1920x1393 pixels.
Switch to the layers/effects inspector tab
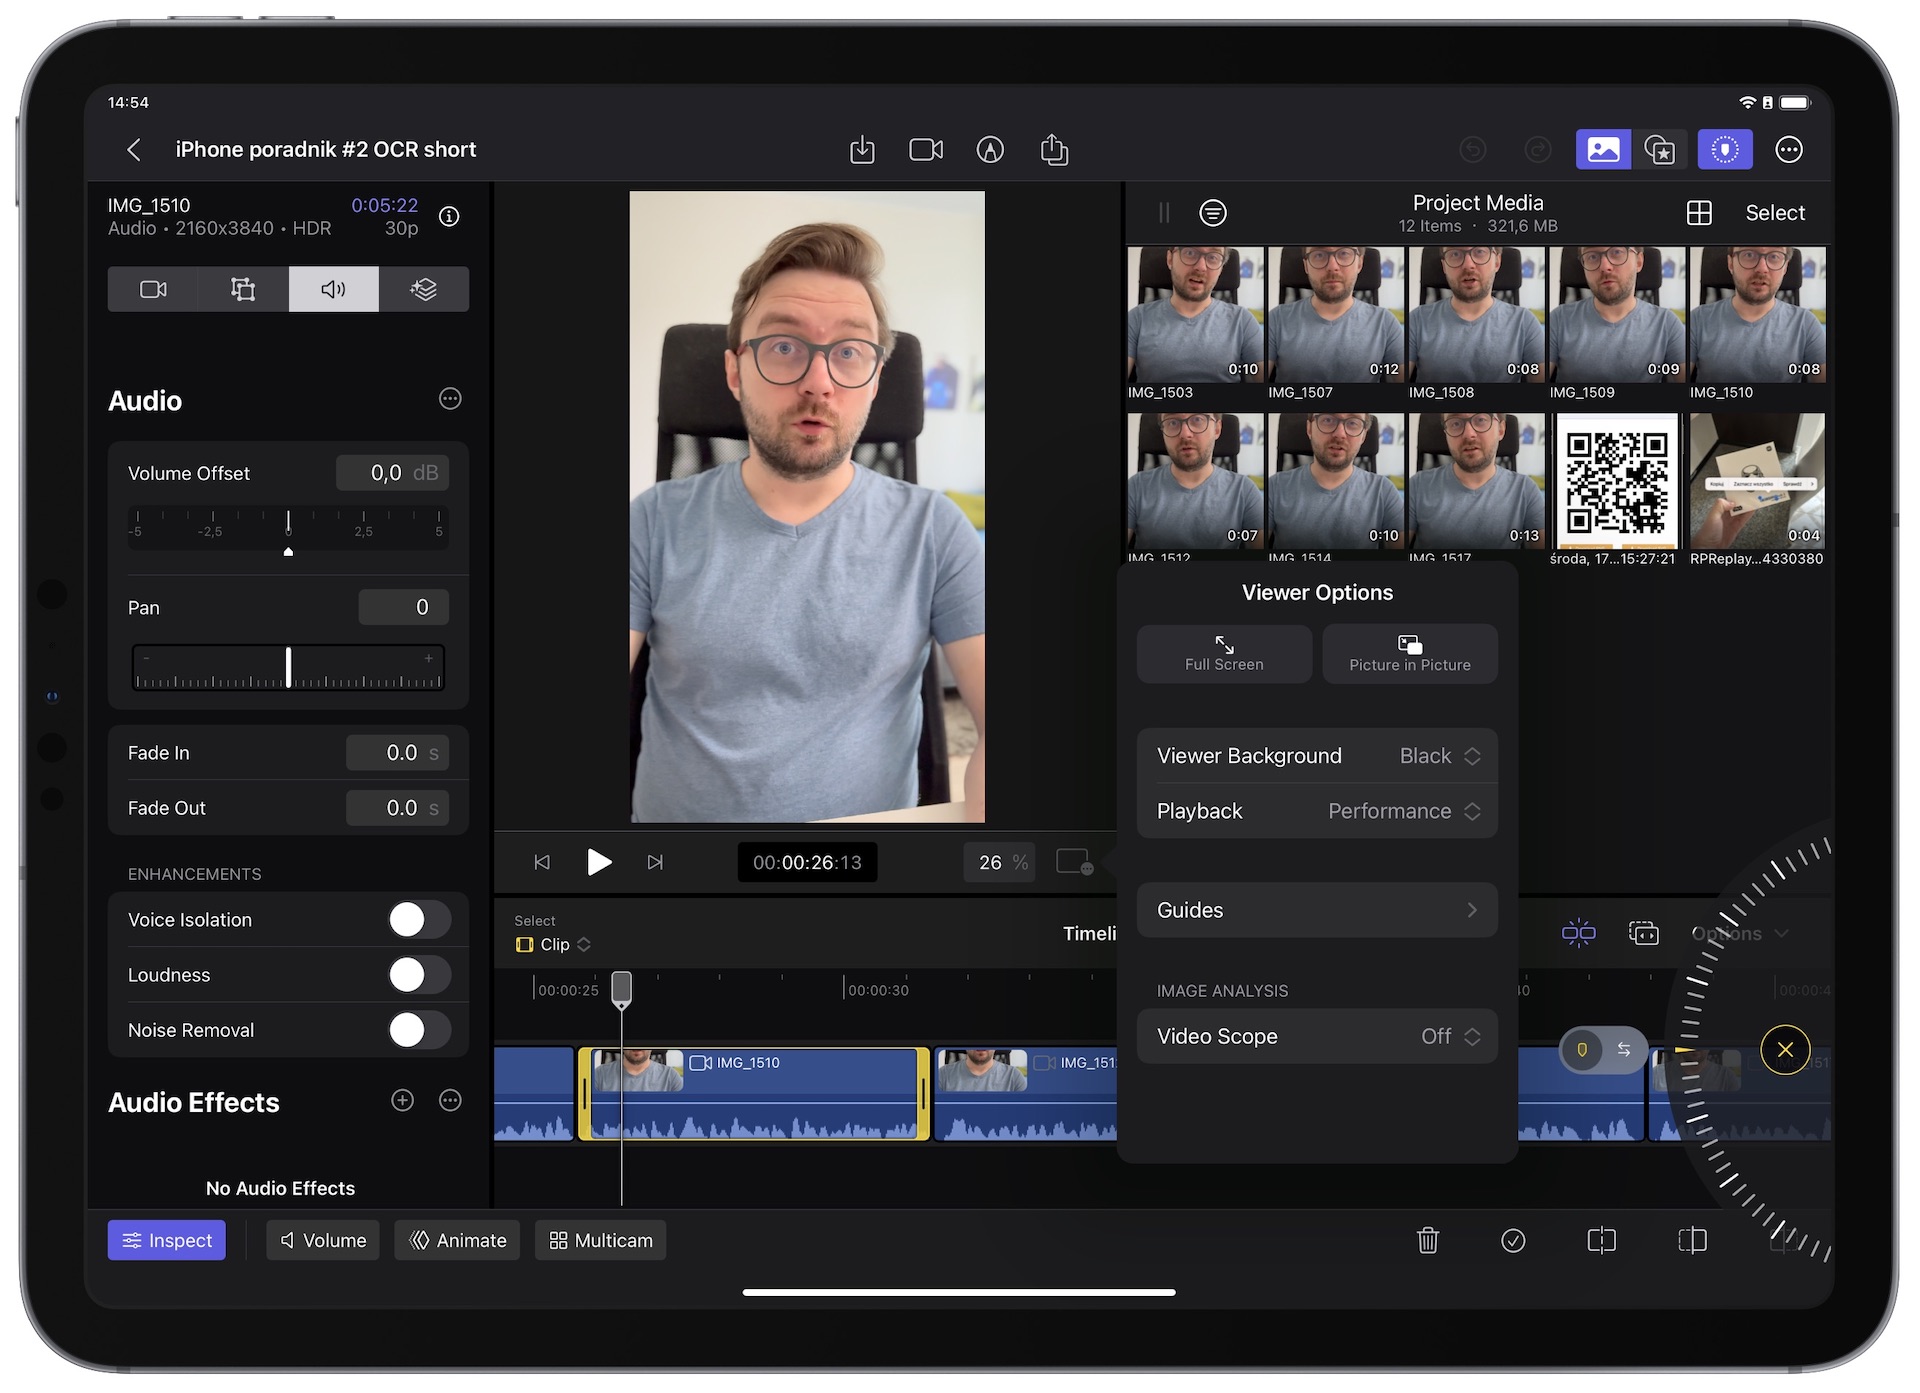tap(424, 289)
